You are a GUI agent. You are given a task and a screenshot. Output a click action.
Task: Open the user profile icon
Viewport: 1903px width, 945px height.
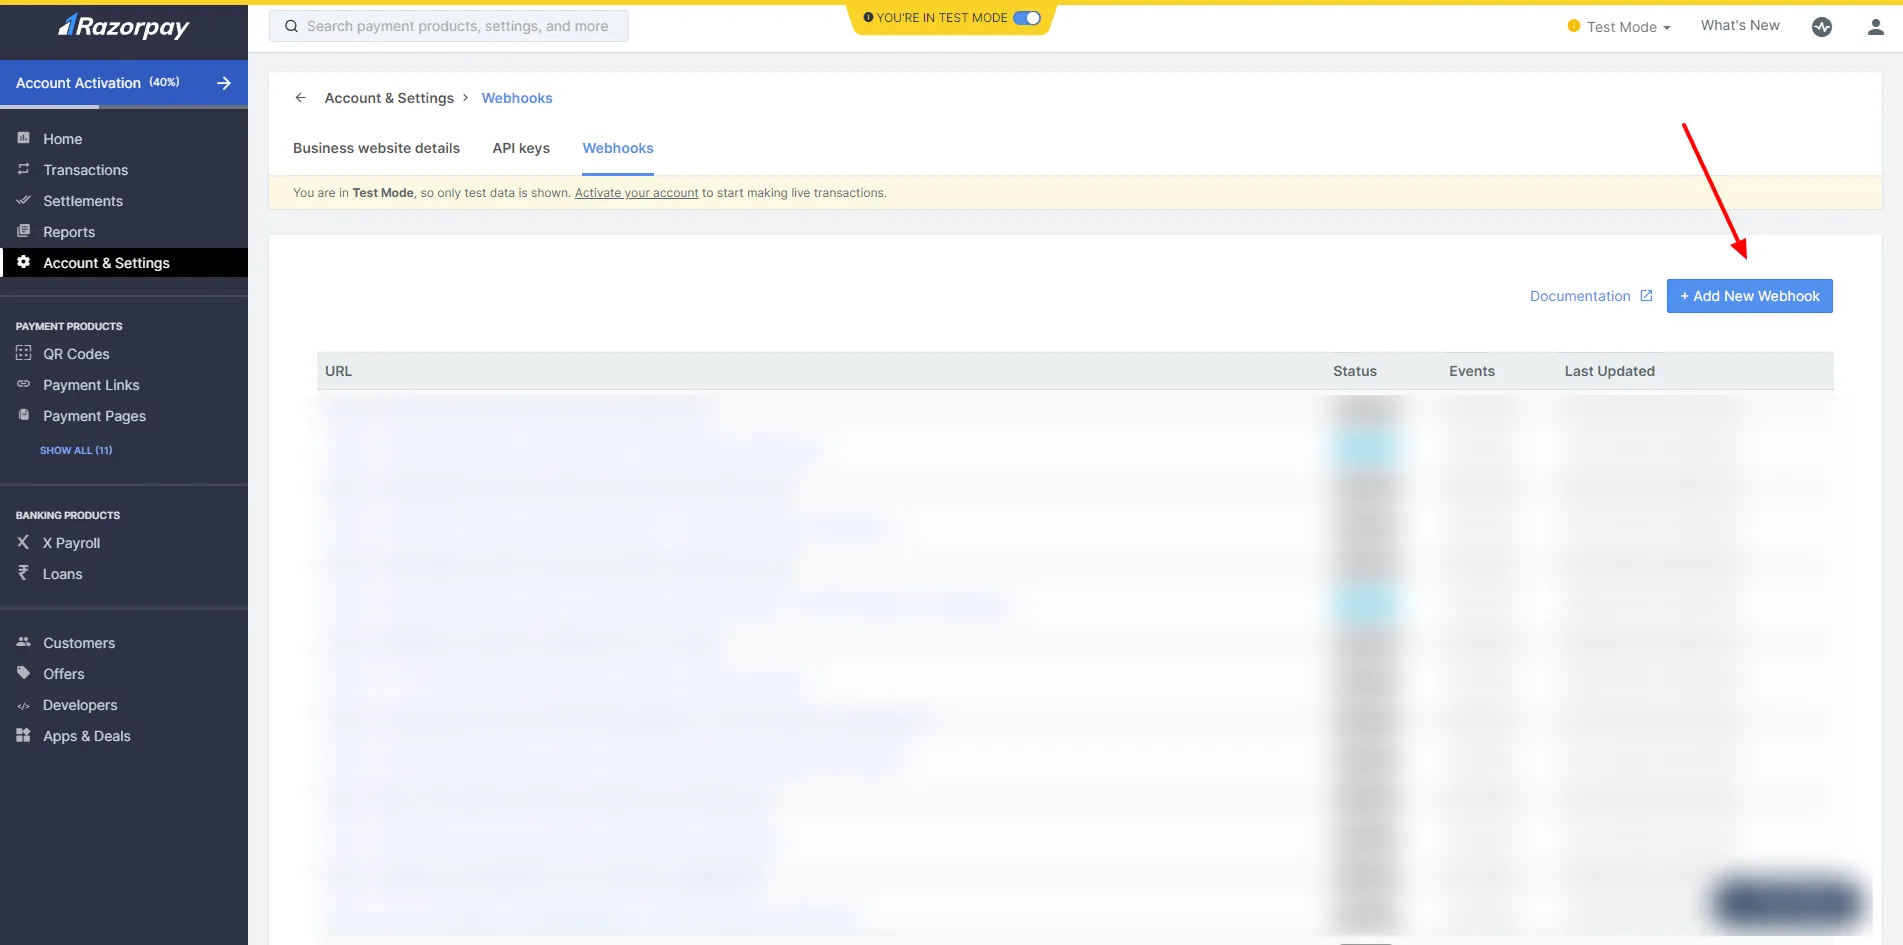click(x=1876, y=27)
